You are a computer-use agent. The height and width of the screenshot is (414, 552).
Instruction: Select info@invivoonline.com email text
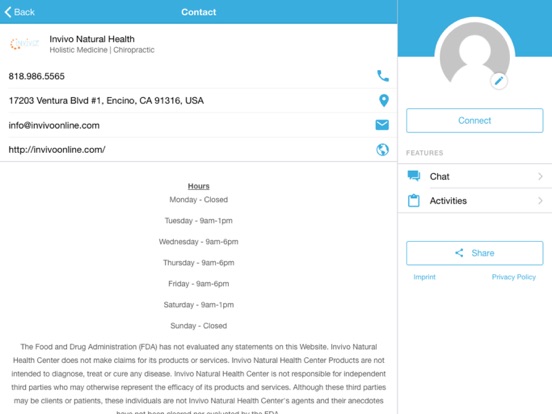coord(54,125)
